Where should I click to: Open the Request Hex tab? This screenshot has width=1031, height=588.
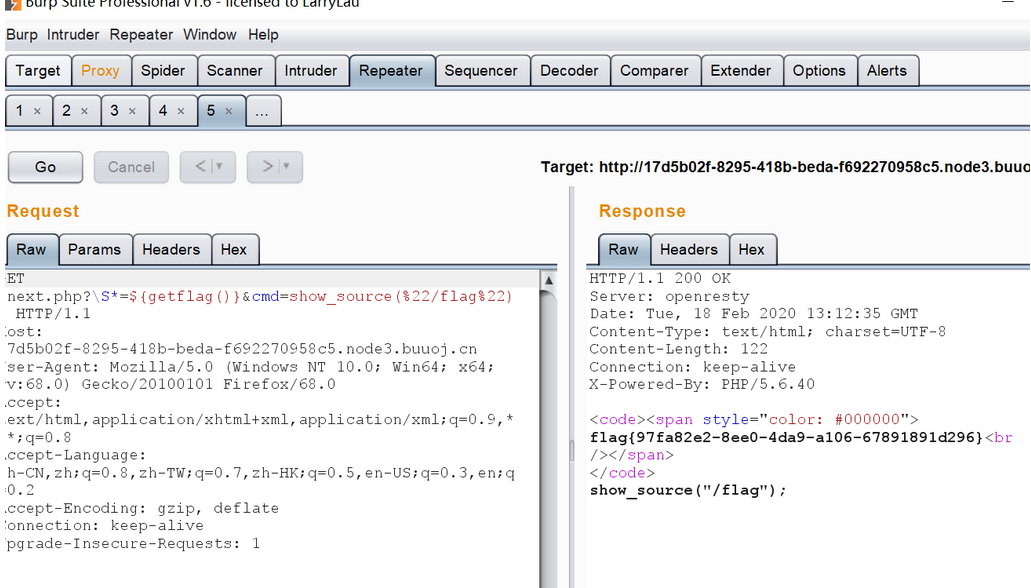[234, 250]
